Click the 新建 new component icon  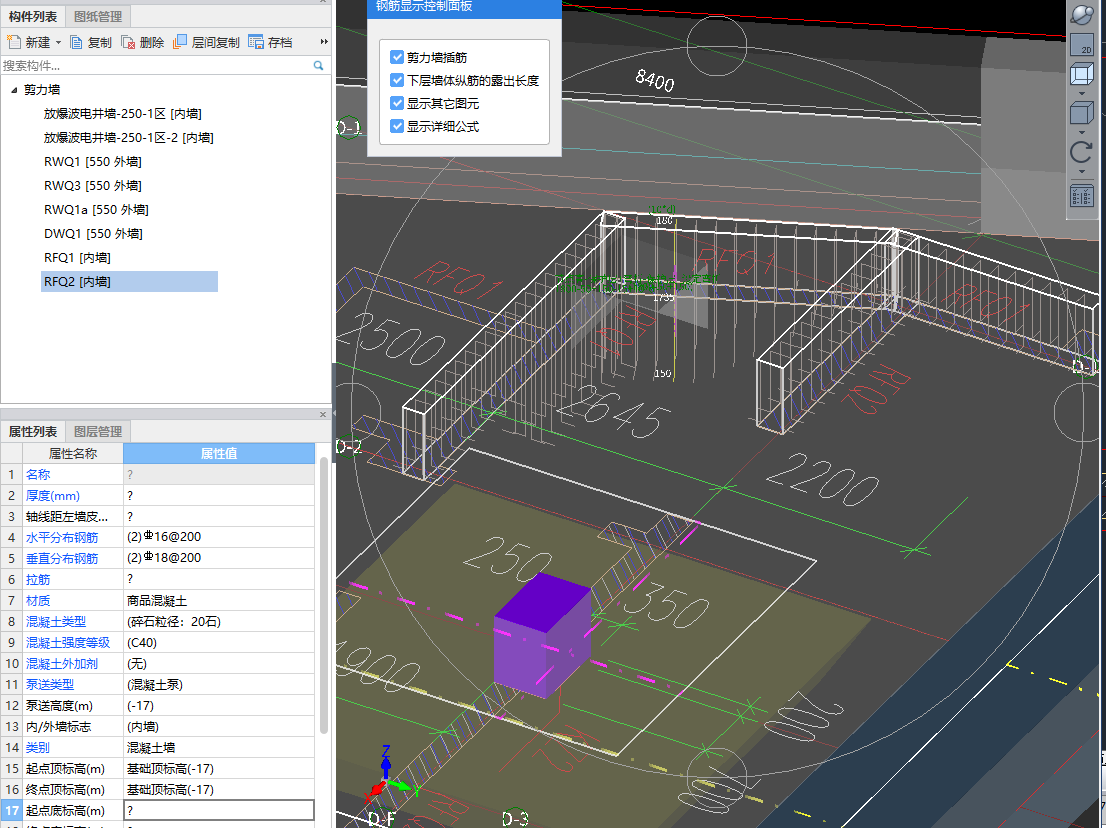click(x=14, y=42)
